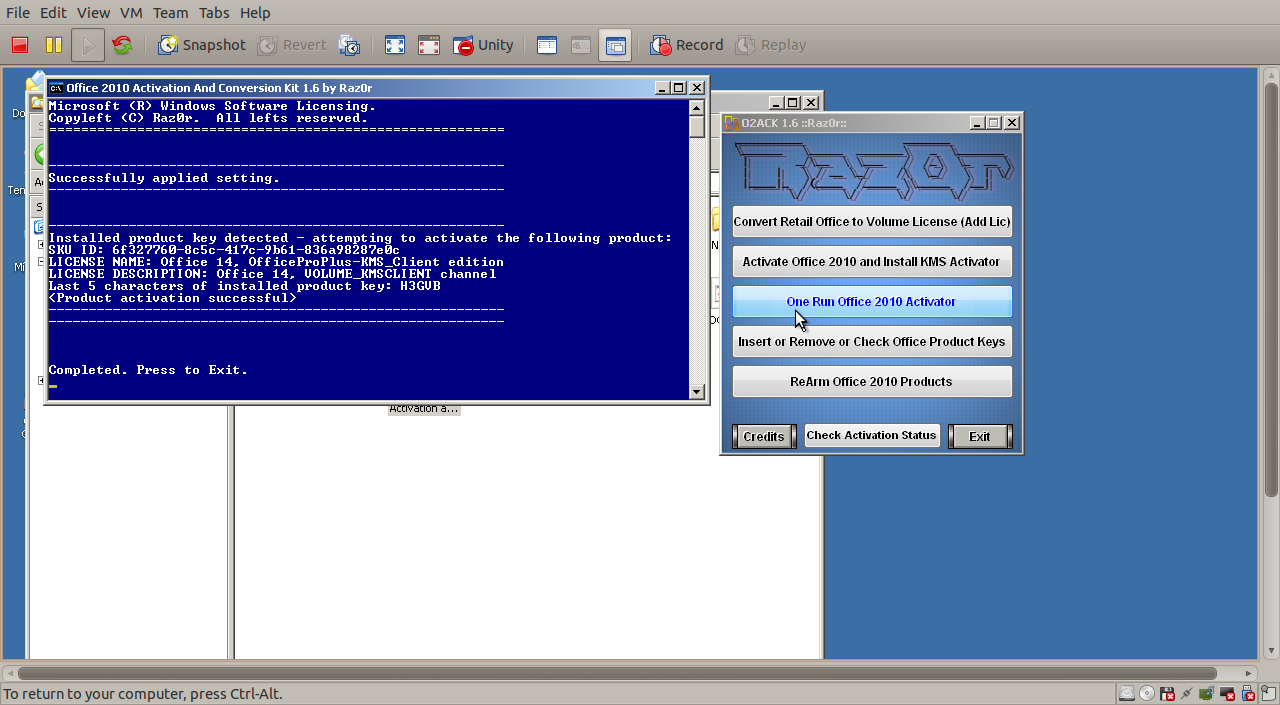Screen dimensions: 1280x705
Task: Click the "Successfully applied setting." line
Action: point(164,178)
